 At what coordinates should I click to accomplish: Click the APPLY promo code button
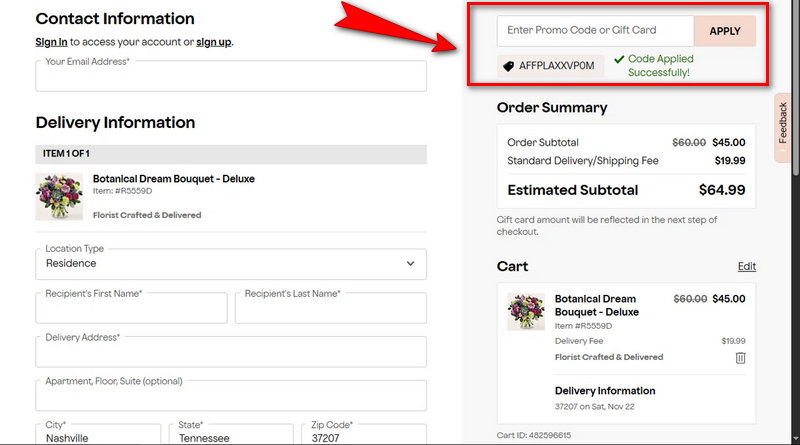[x=724, y=31]
